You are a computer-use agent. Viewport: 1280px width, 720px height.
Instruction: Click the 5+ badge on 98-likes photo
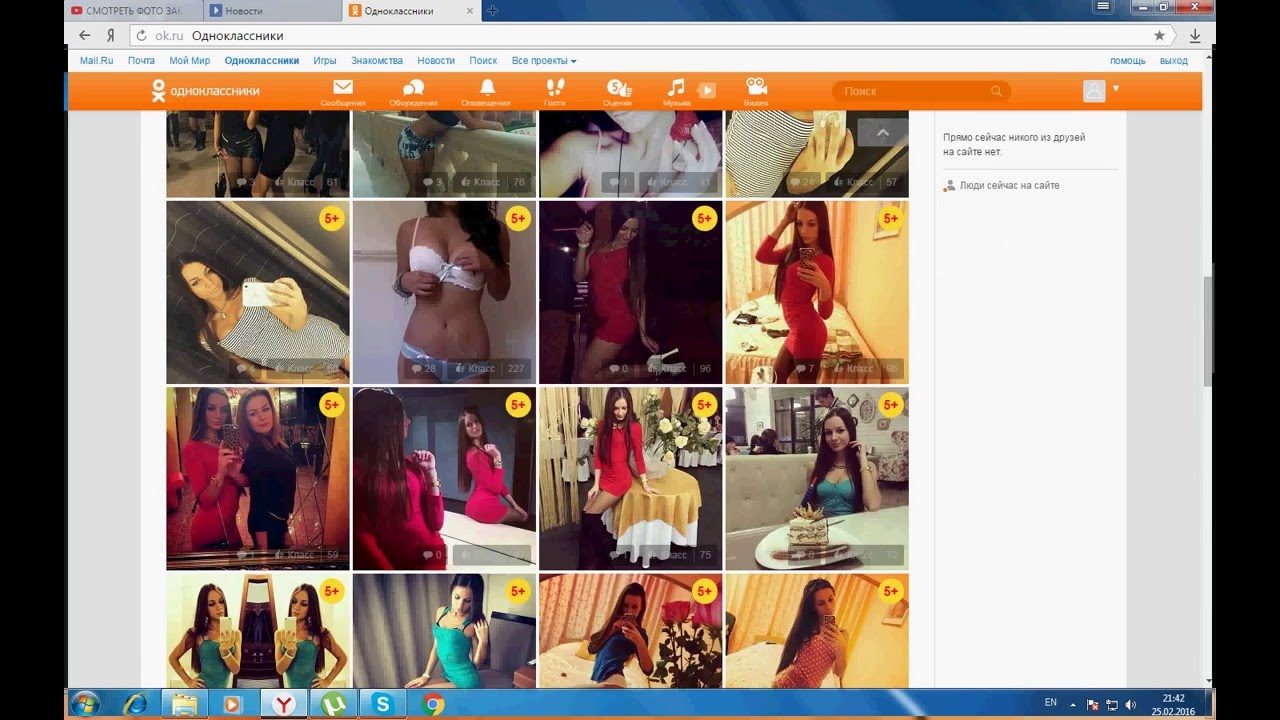pyautogui.click(x=890, y=218)
